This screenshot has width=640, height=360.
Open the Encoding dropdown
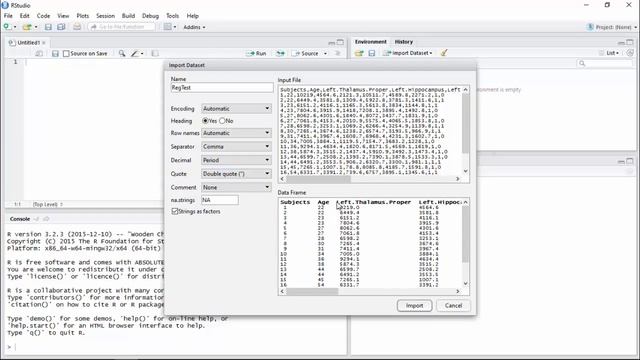coord(236,109)
